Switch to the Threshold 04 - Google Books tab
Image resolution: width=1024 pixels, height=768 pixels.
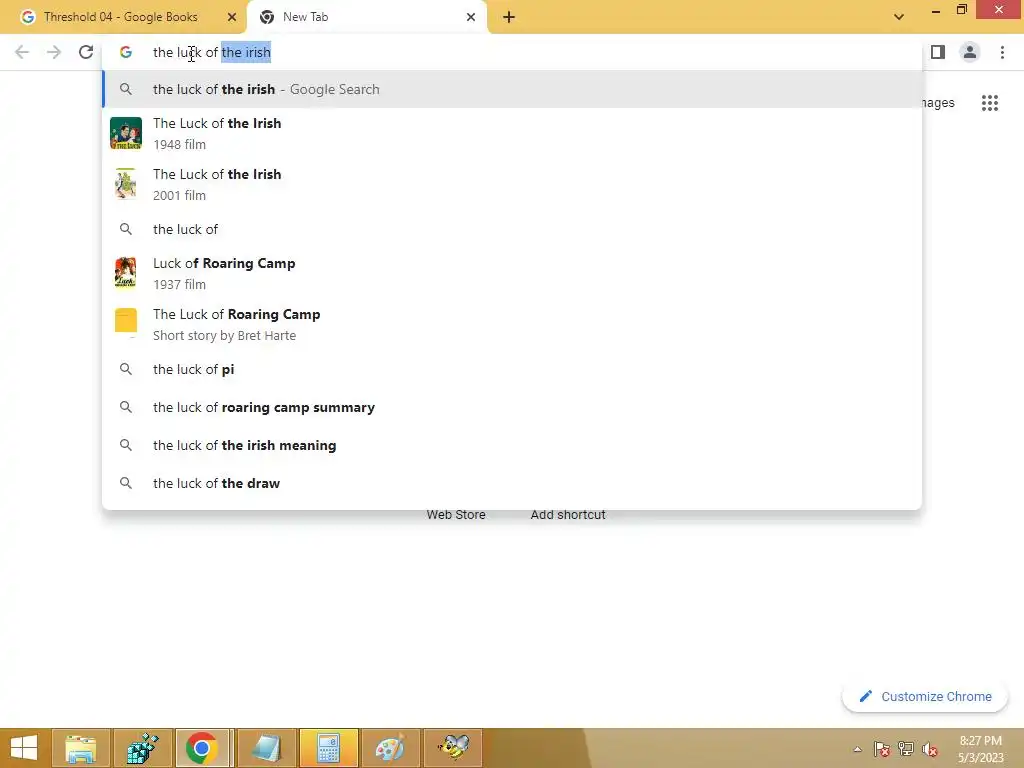[121, 17]
